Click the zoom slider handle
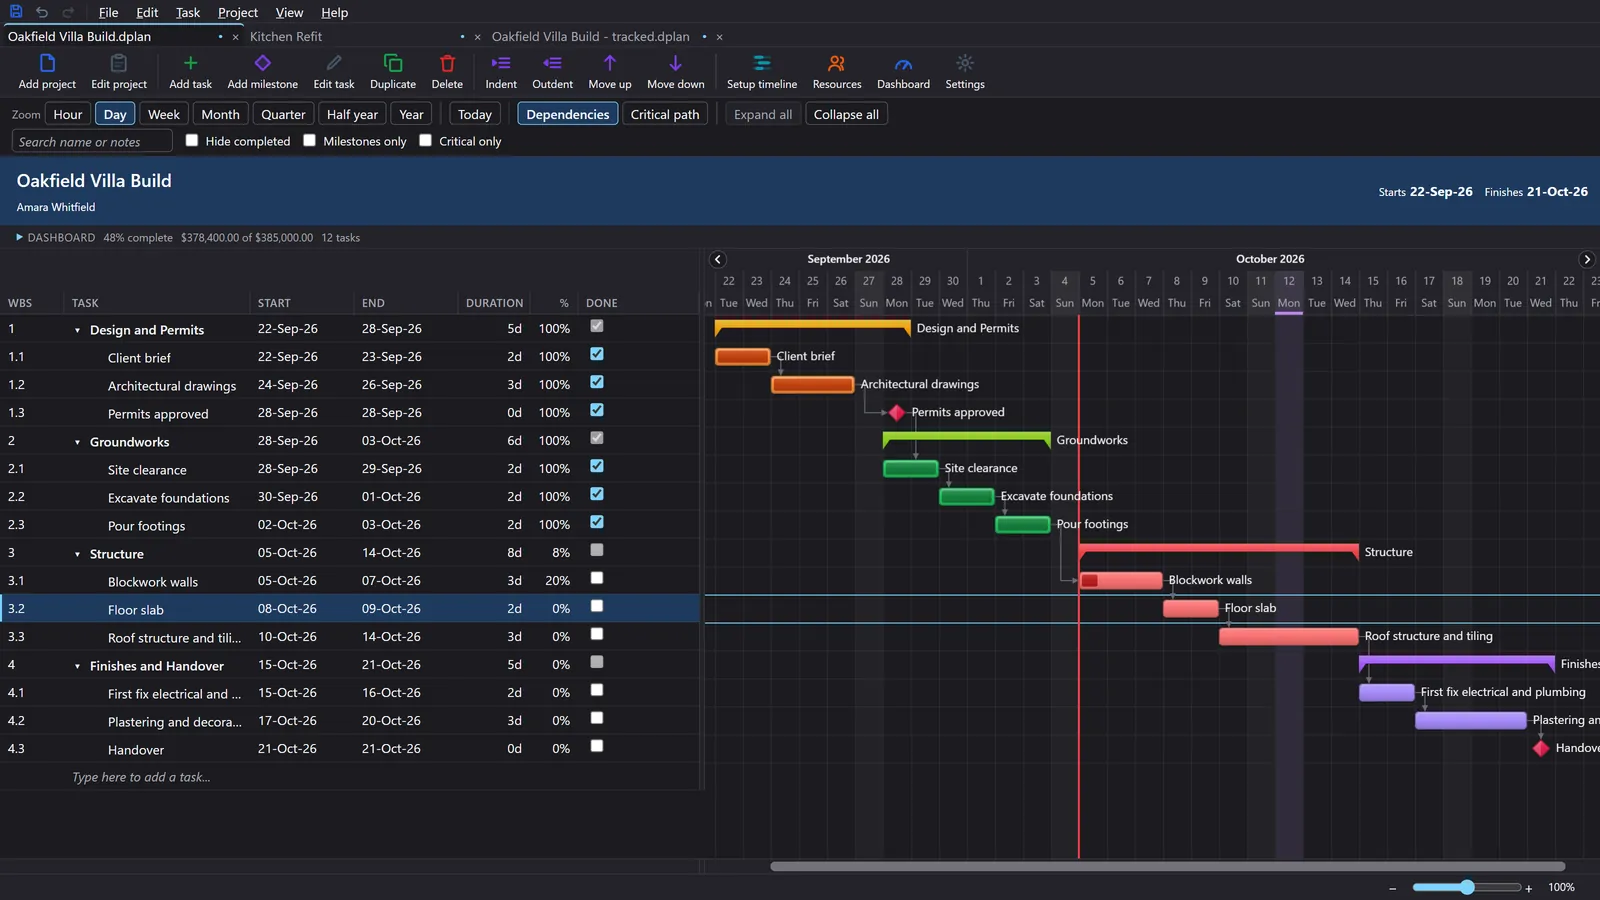This screenshot has height=900, width=1600. (1467, 887)
